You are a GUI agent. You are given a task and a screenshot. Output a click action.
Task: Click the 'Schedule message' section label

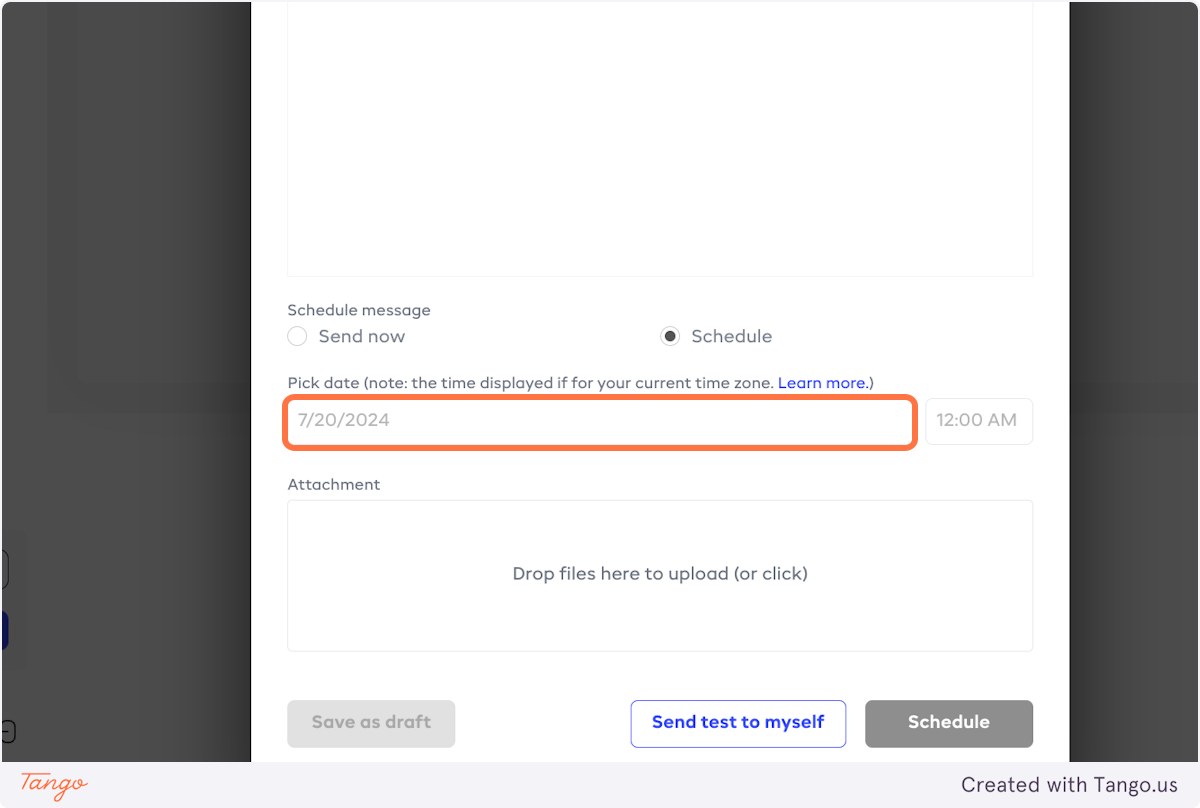point(359,311)
